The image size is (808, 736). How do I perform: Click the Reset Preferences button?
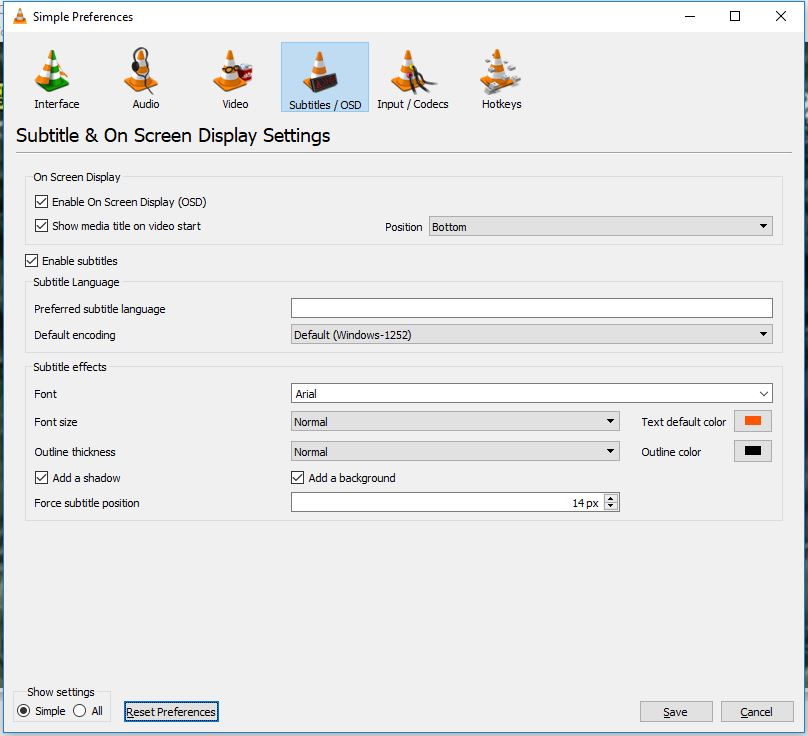click(171, 712)
